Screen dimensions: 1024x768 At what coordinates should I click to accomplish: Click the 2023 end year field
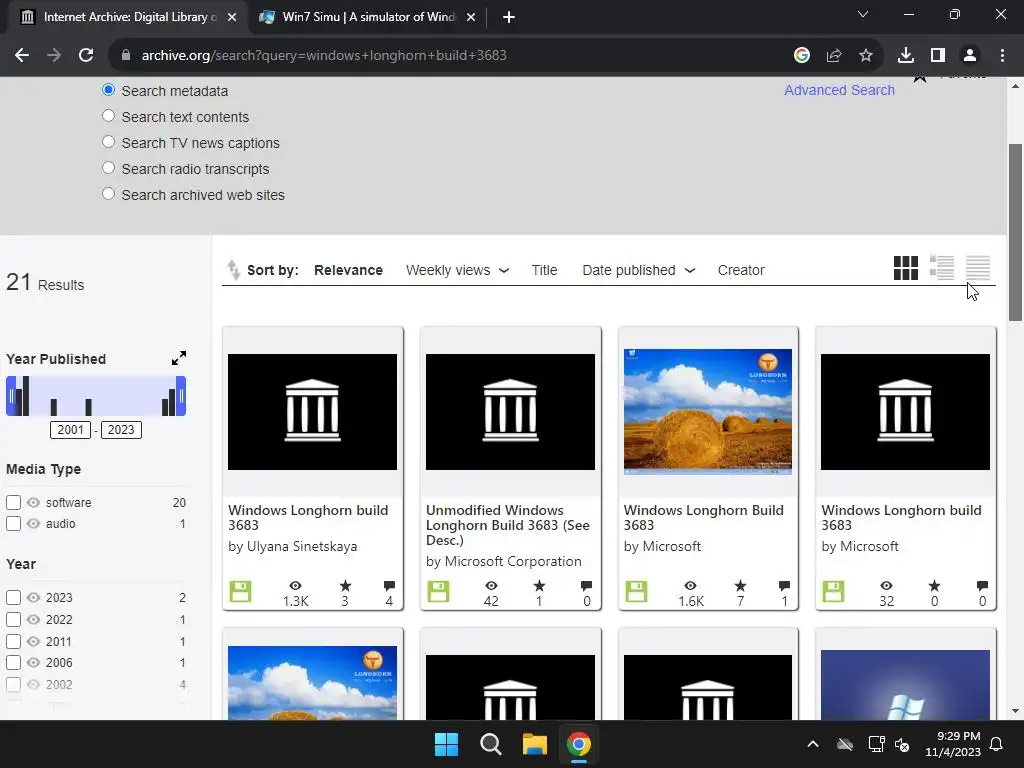(x=121, y=430)
